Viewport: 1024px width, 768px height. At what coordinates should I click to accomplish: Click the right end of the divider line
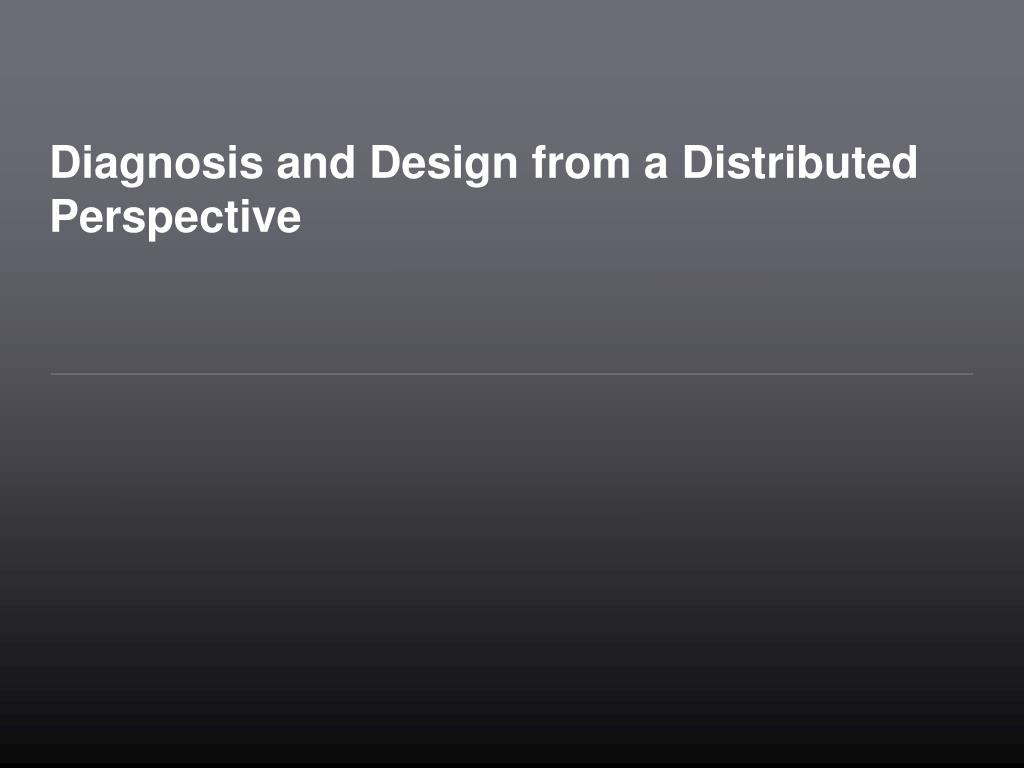pyautogui.click(x=970, y=374)
